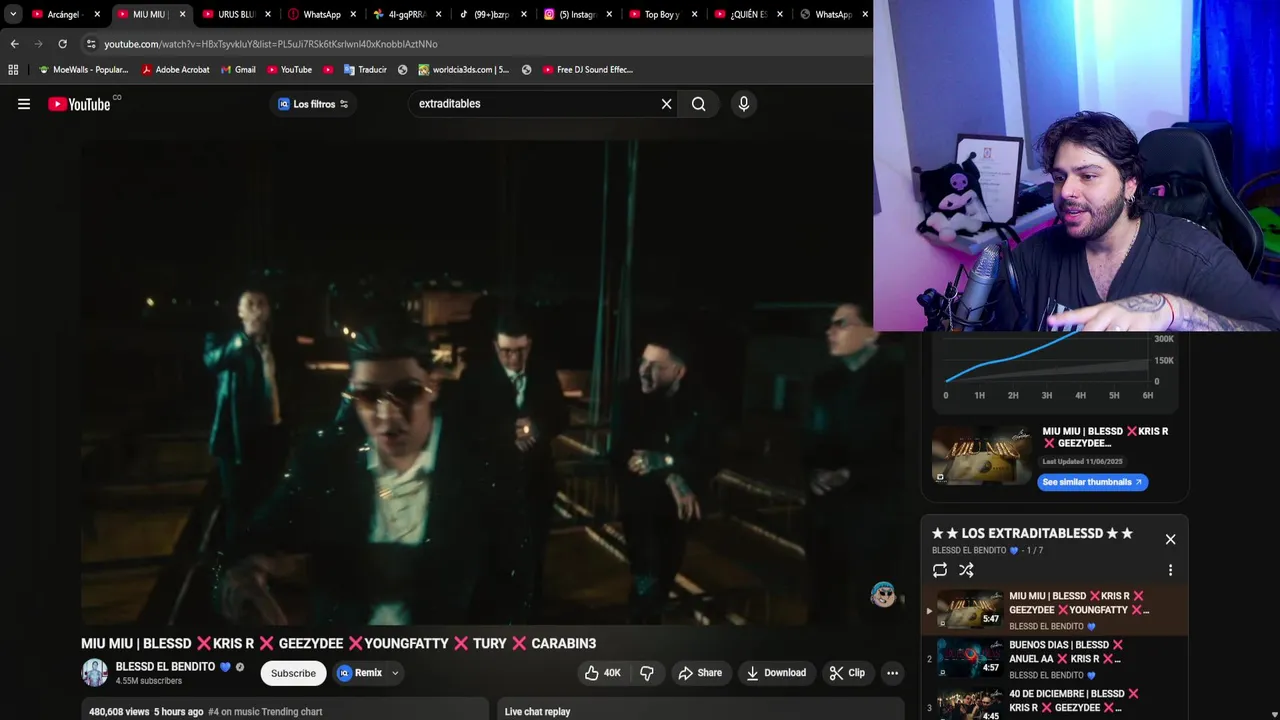The image size is (1280, 720).
Task: Open MoeWalls bookmark
Action: click(83, 70)
